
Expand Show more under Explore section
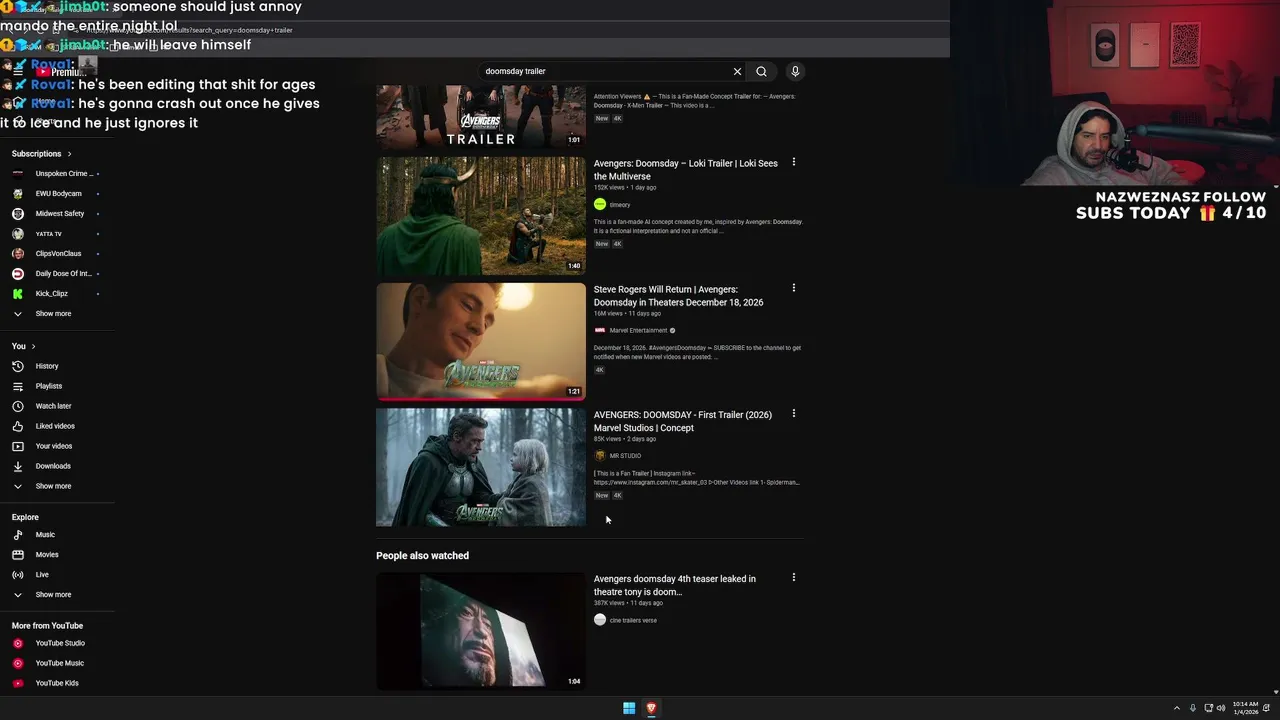pos(53,595)
